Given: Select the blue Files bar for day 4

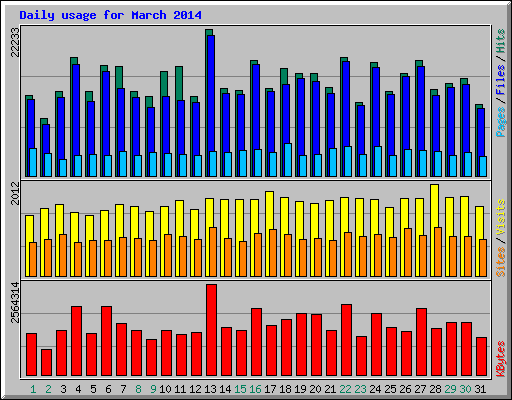Looking at the screenshot, I should tap(76, 110).
